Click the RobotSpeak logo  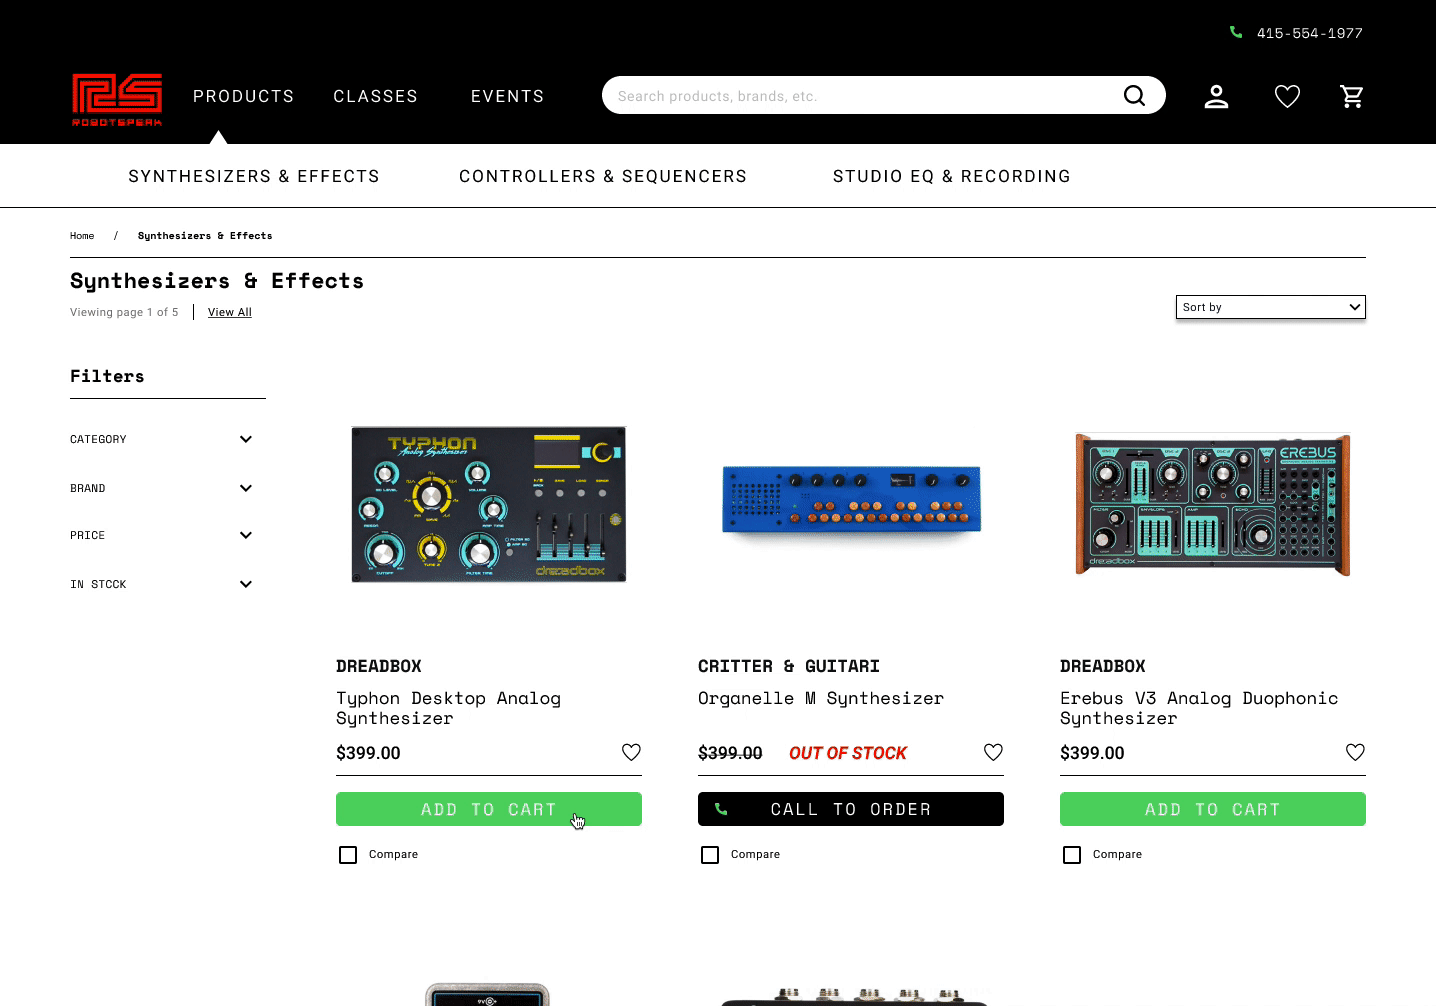coord(117,99)
